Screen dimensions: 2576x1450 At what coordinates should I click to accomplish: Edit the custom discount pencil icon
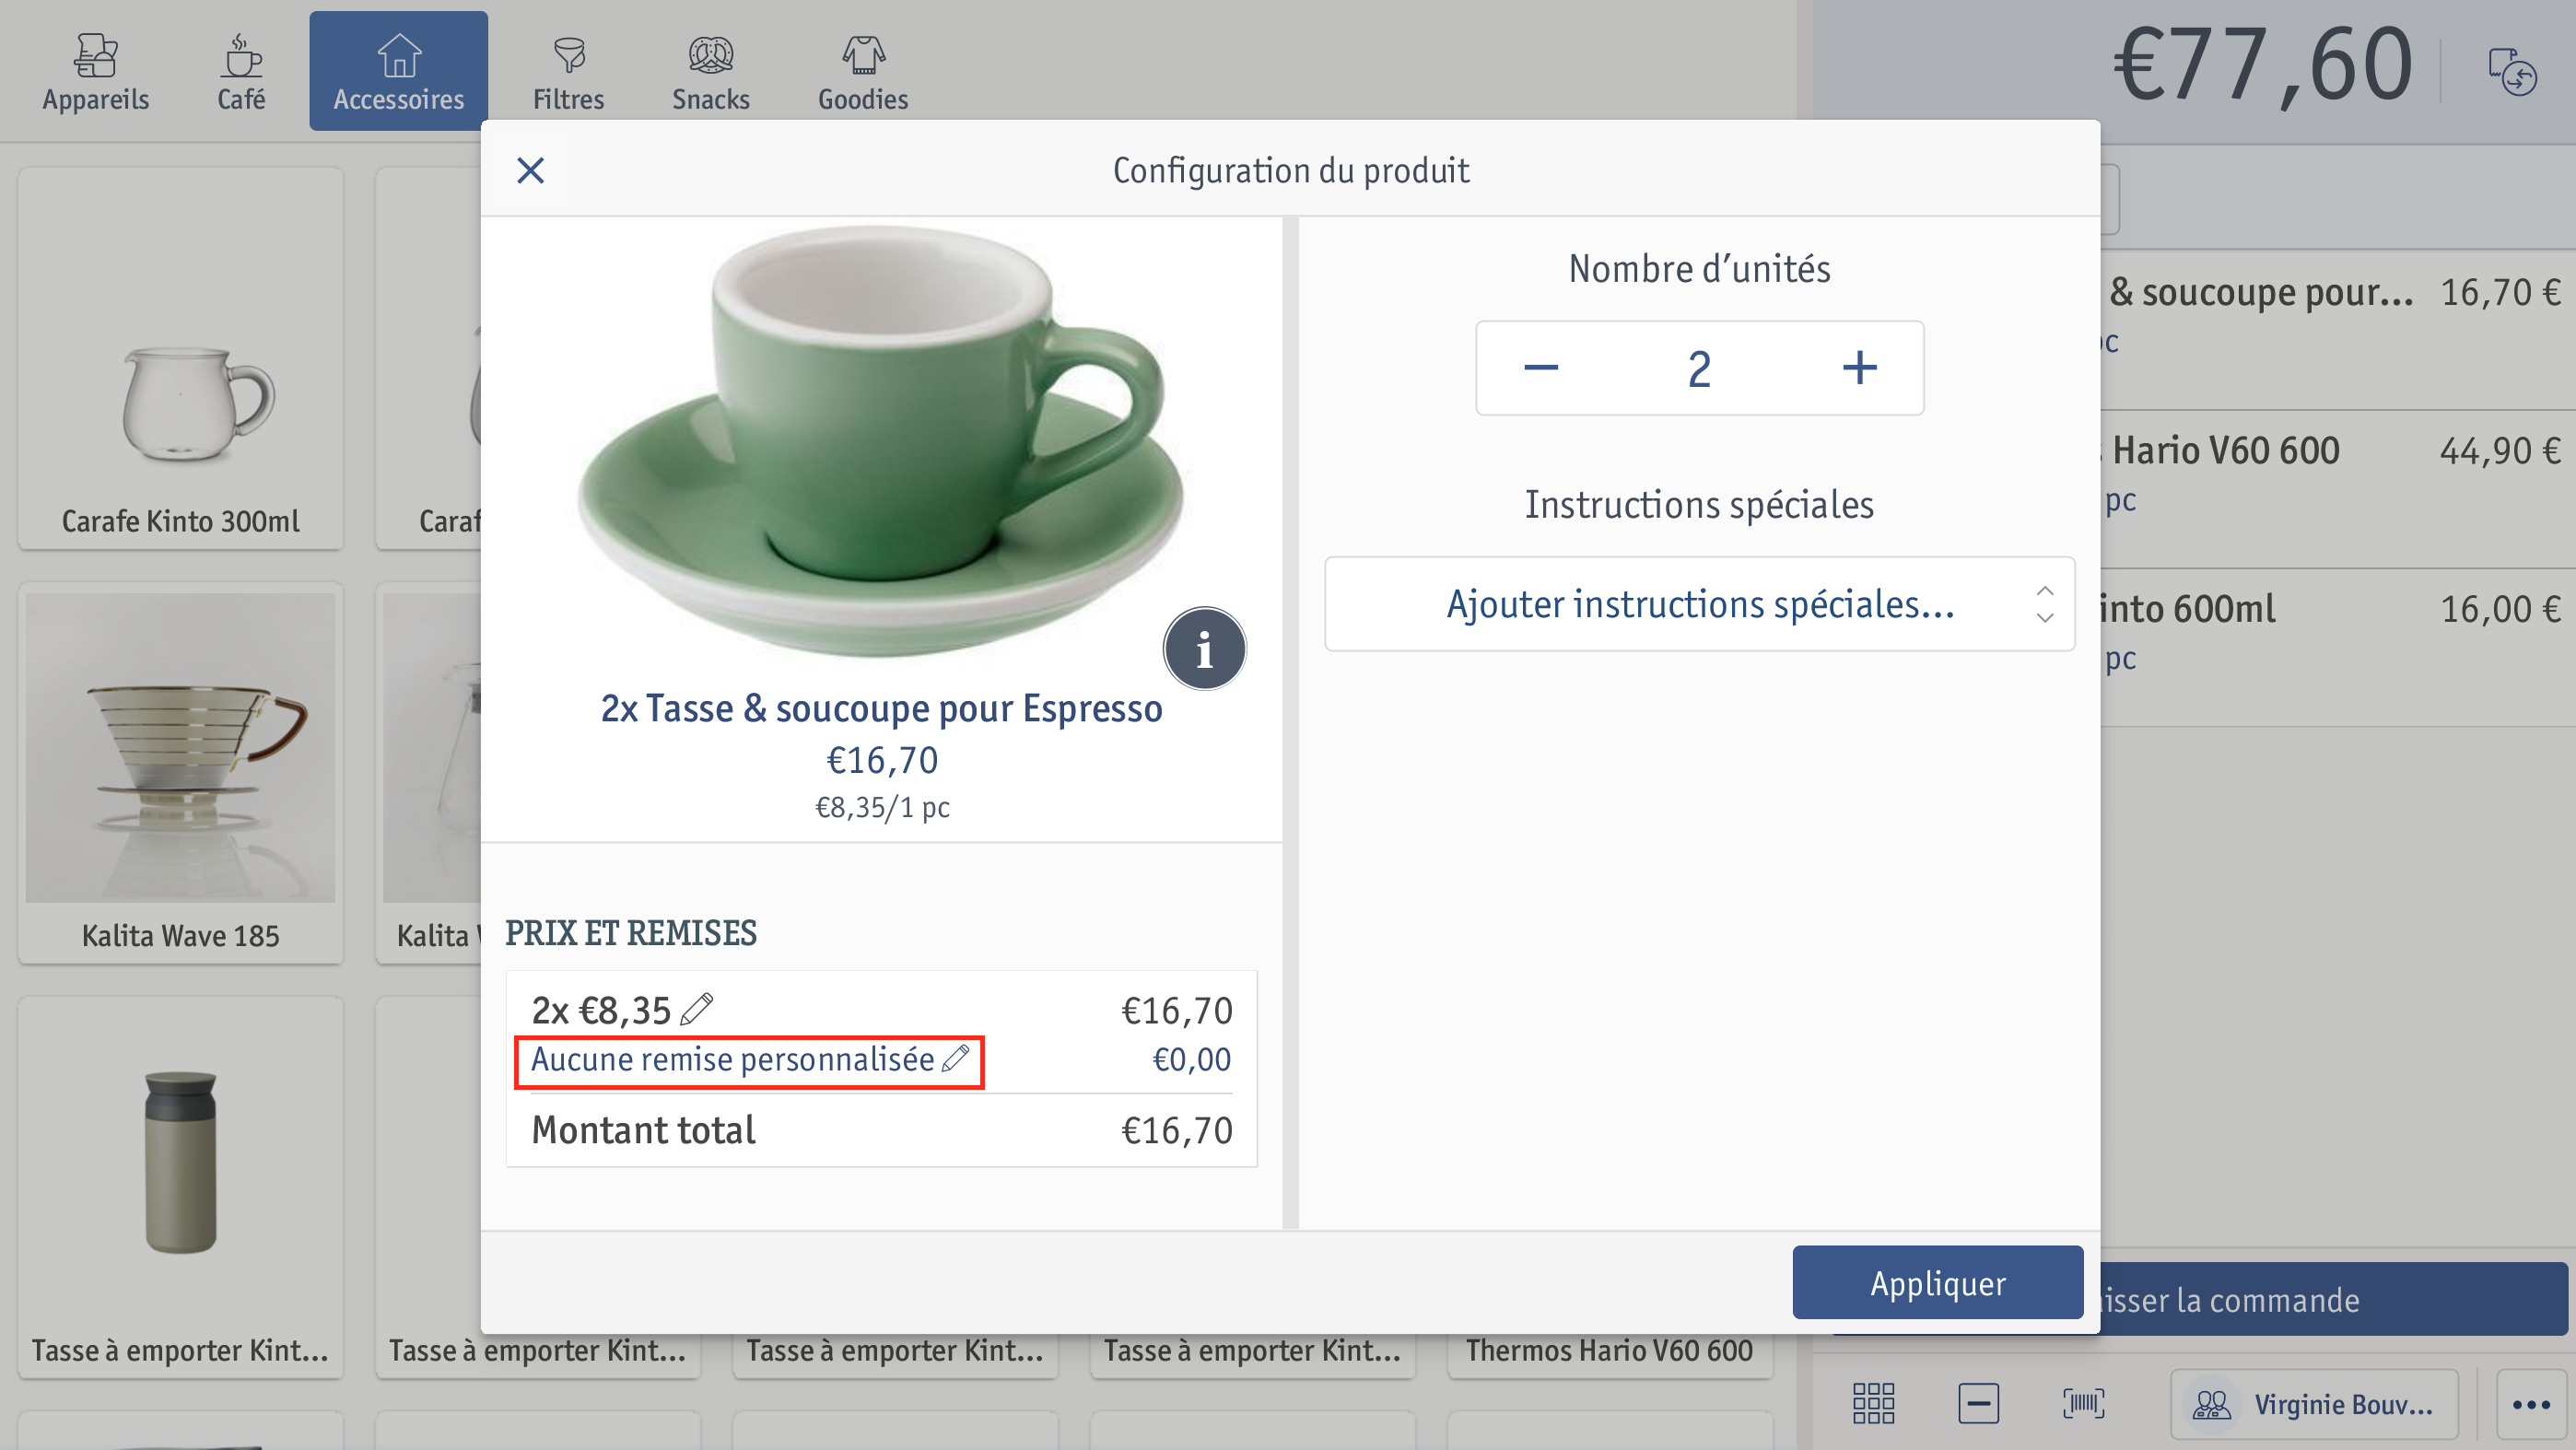[956, 1058]
